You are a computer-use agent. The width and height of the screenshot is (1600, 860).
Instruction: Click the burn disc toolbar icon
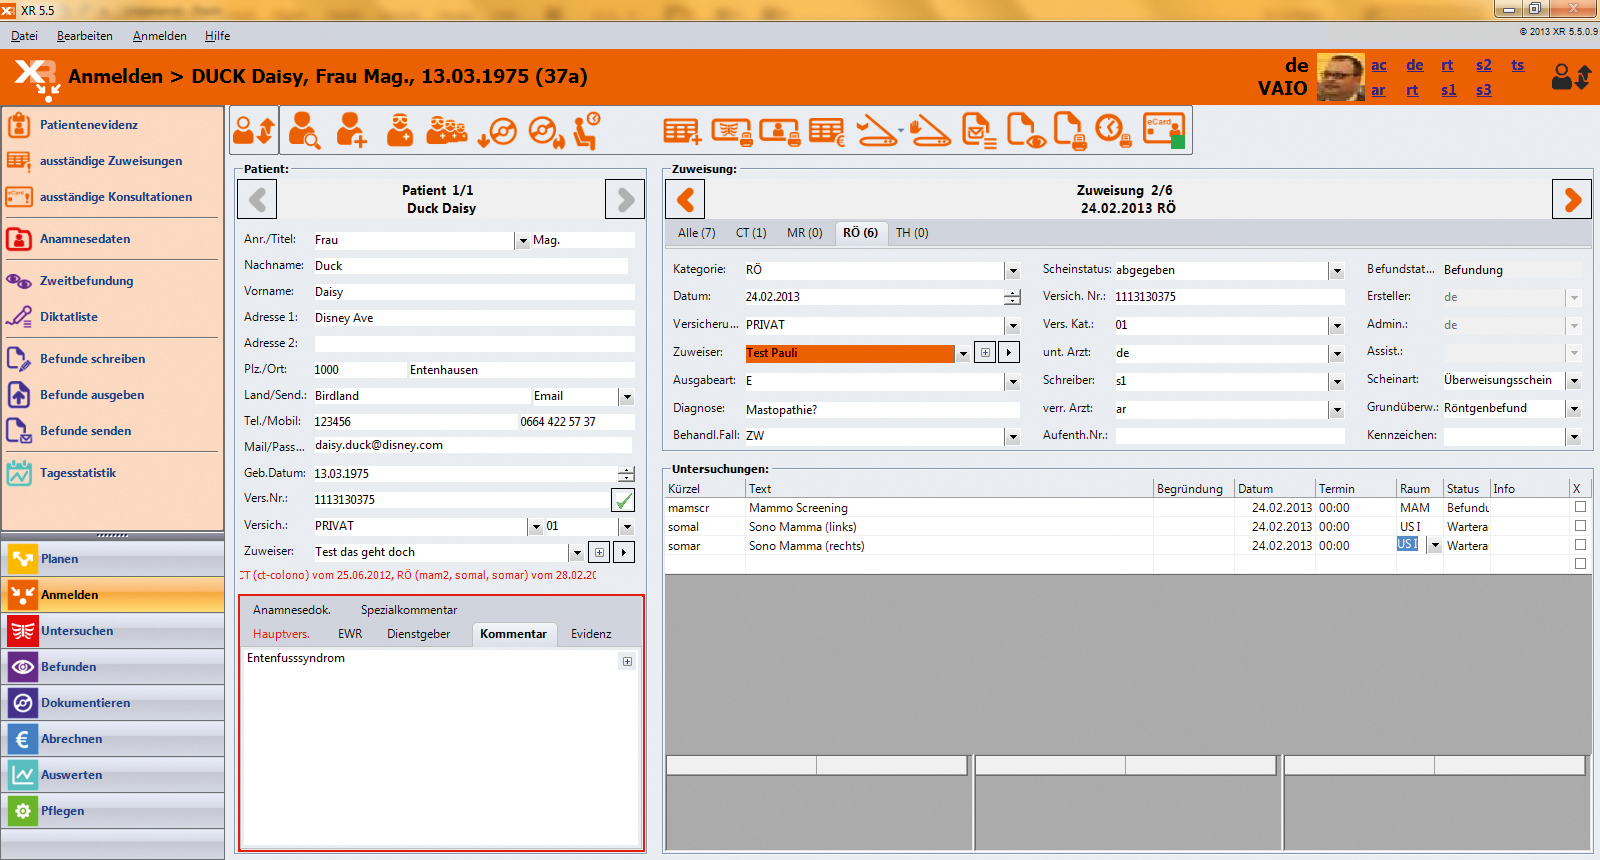[546, 131]
